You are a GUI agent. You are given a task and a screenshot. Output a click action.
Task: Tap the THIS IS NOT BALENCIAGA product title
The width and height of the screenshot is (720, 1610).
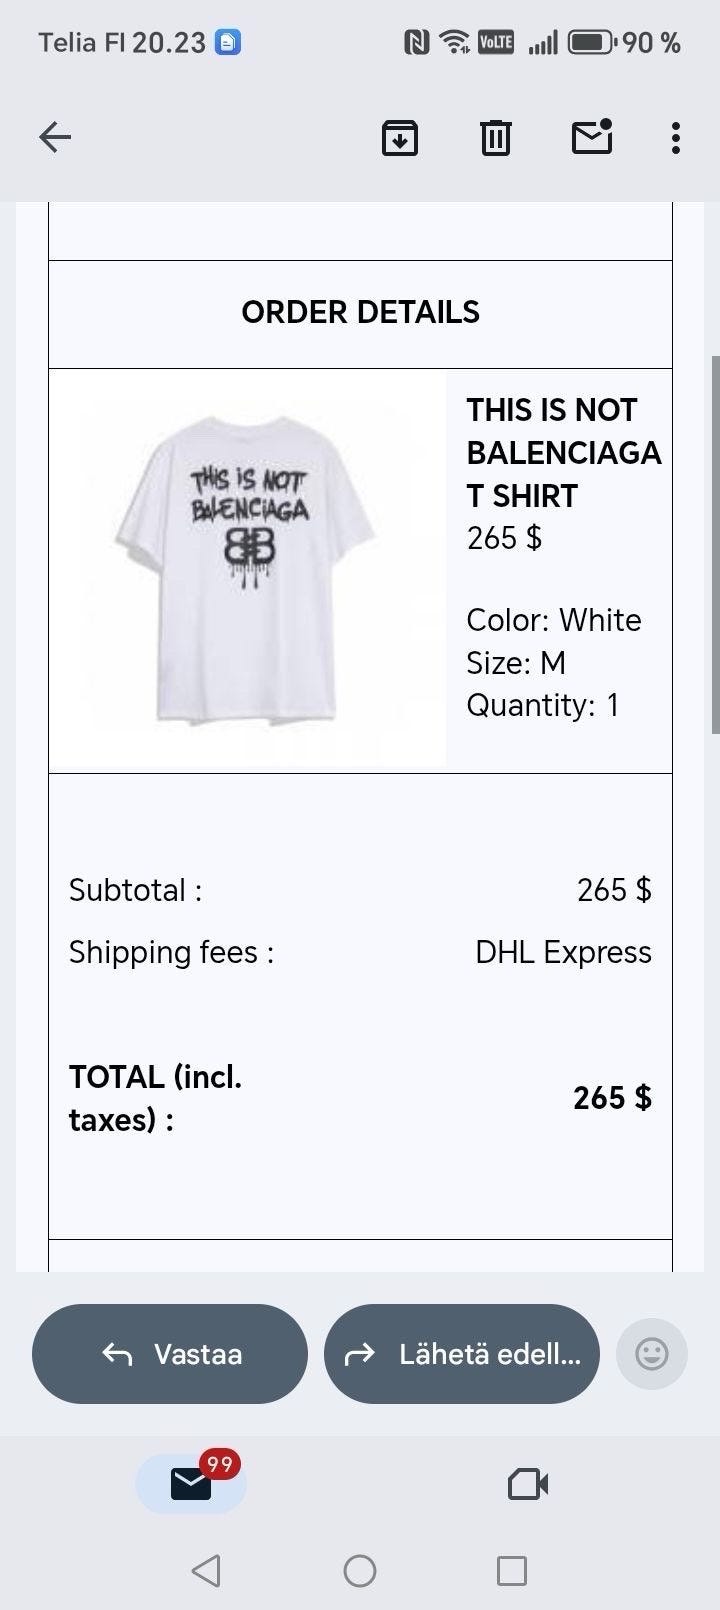(x=563, y=452)
